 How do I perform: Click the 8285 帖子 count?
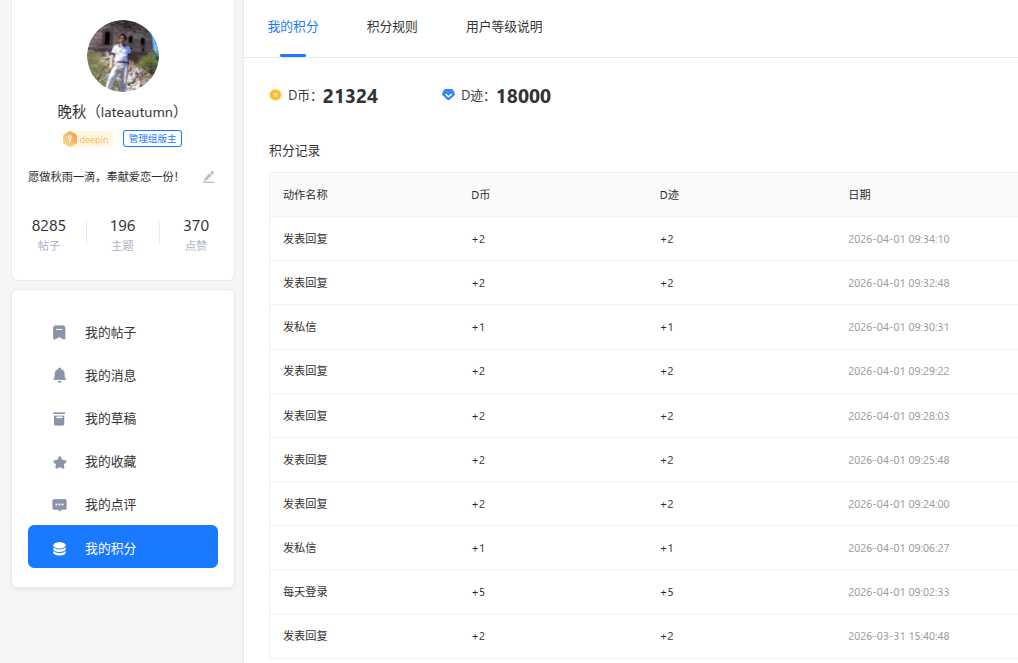point(49,234)
